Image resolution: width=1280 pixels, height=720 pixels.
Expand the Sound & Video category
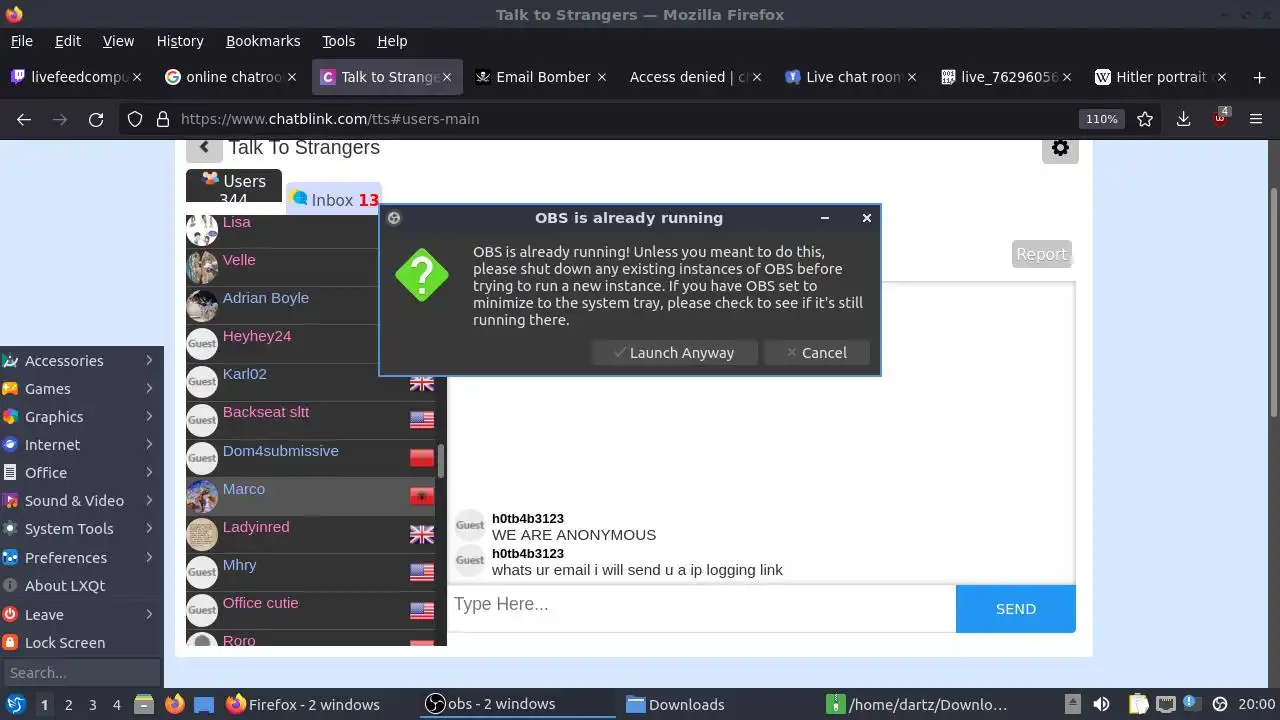click(x=80, y=501)
